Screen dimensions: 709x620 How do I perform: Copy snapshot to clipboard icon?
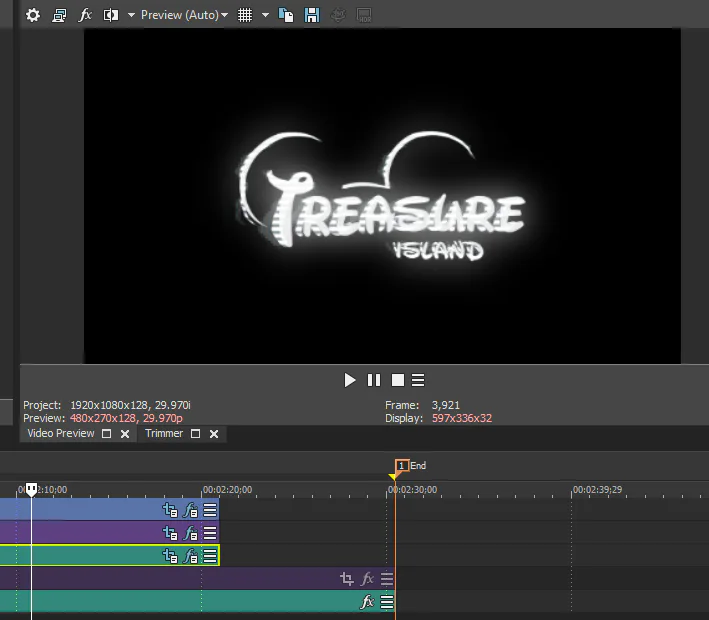(x=286, y=15)
